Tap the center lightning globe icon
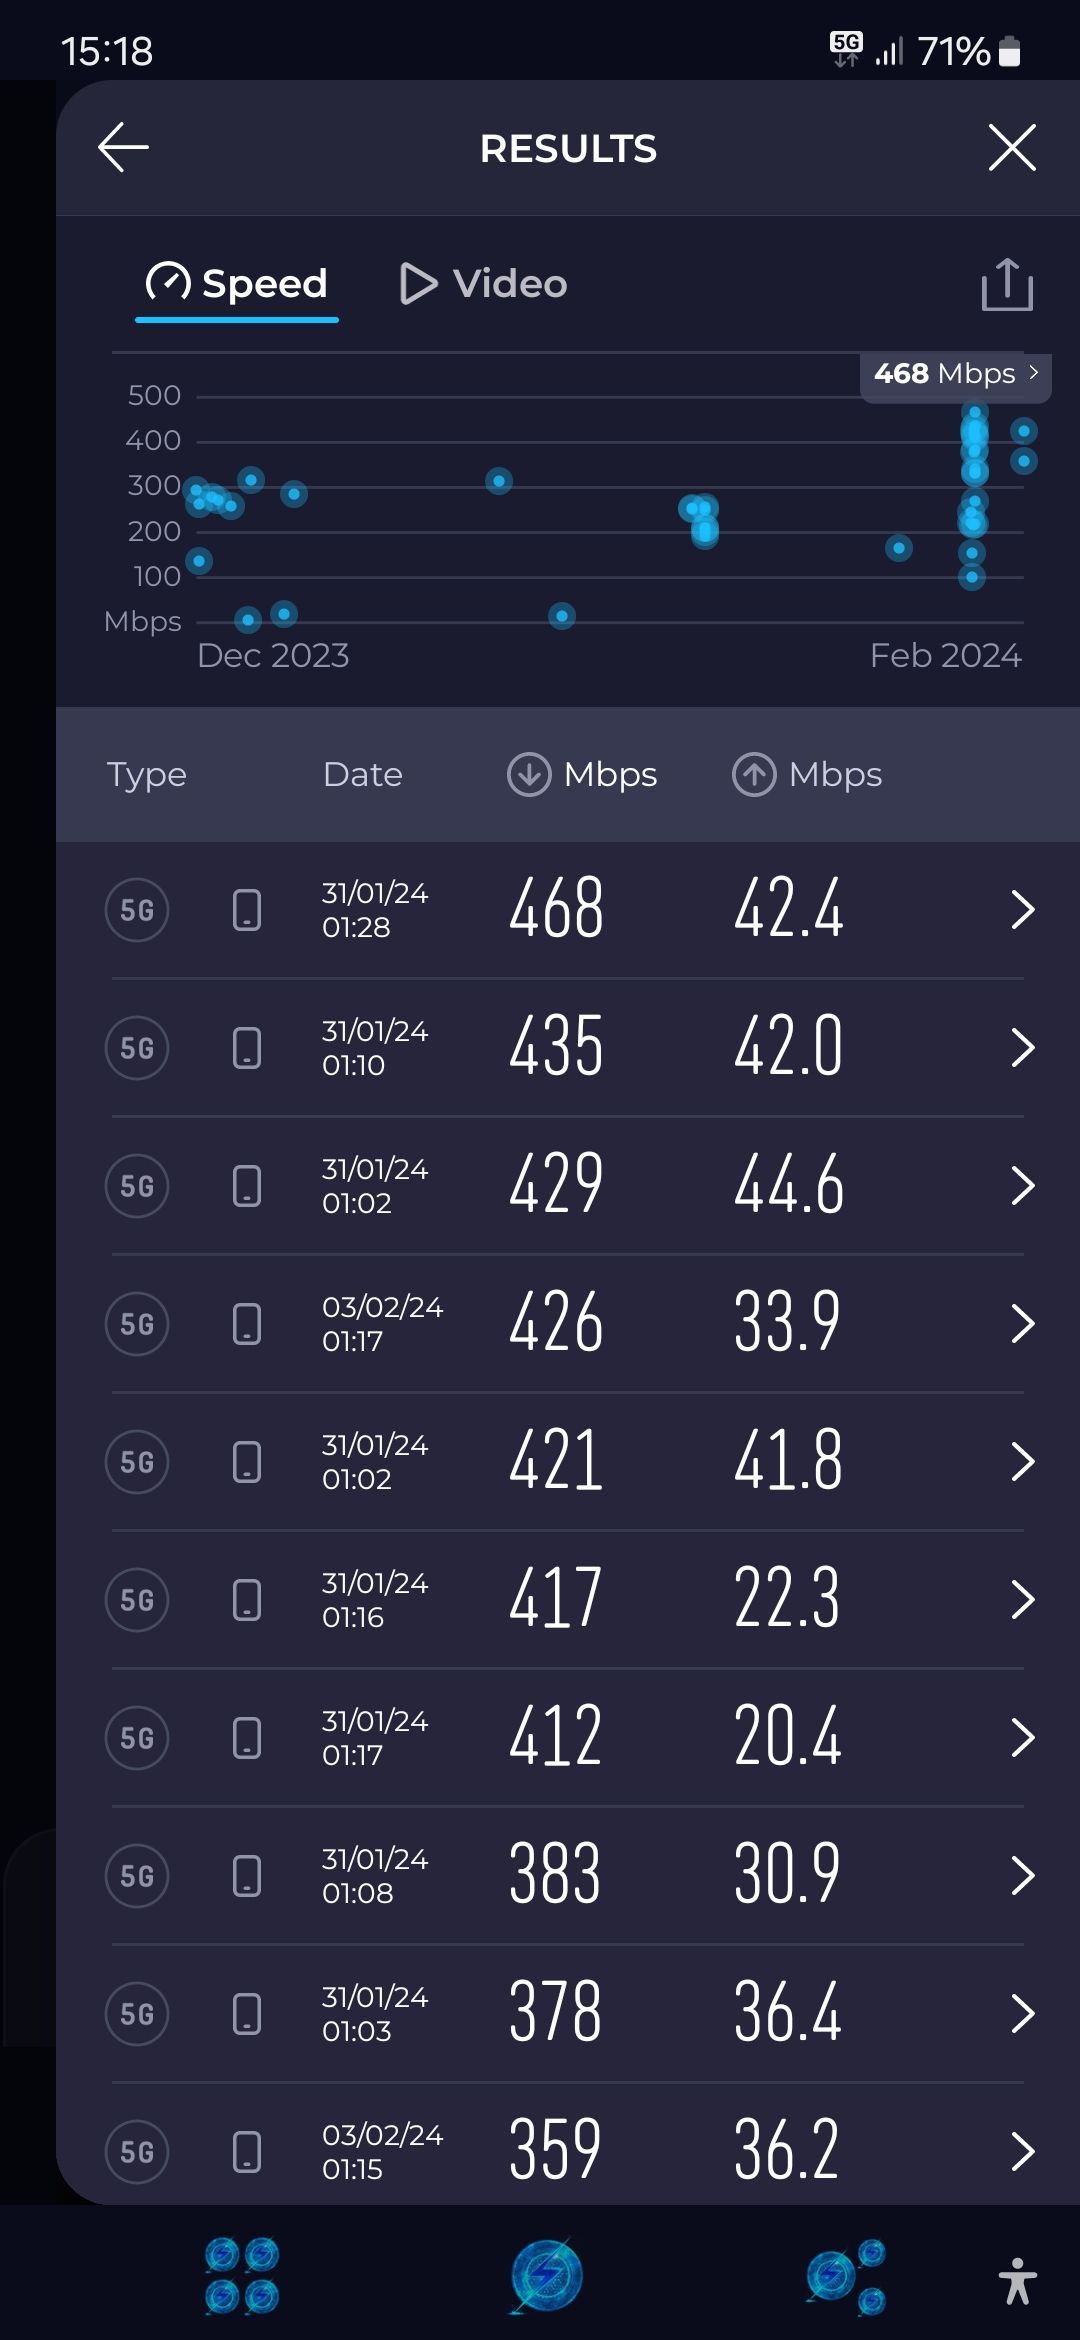 [546, 2276]
